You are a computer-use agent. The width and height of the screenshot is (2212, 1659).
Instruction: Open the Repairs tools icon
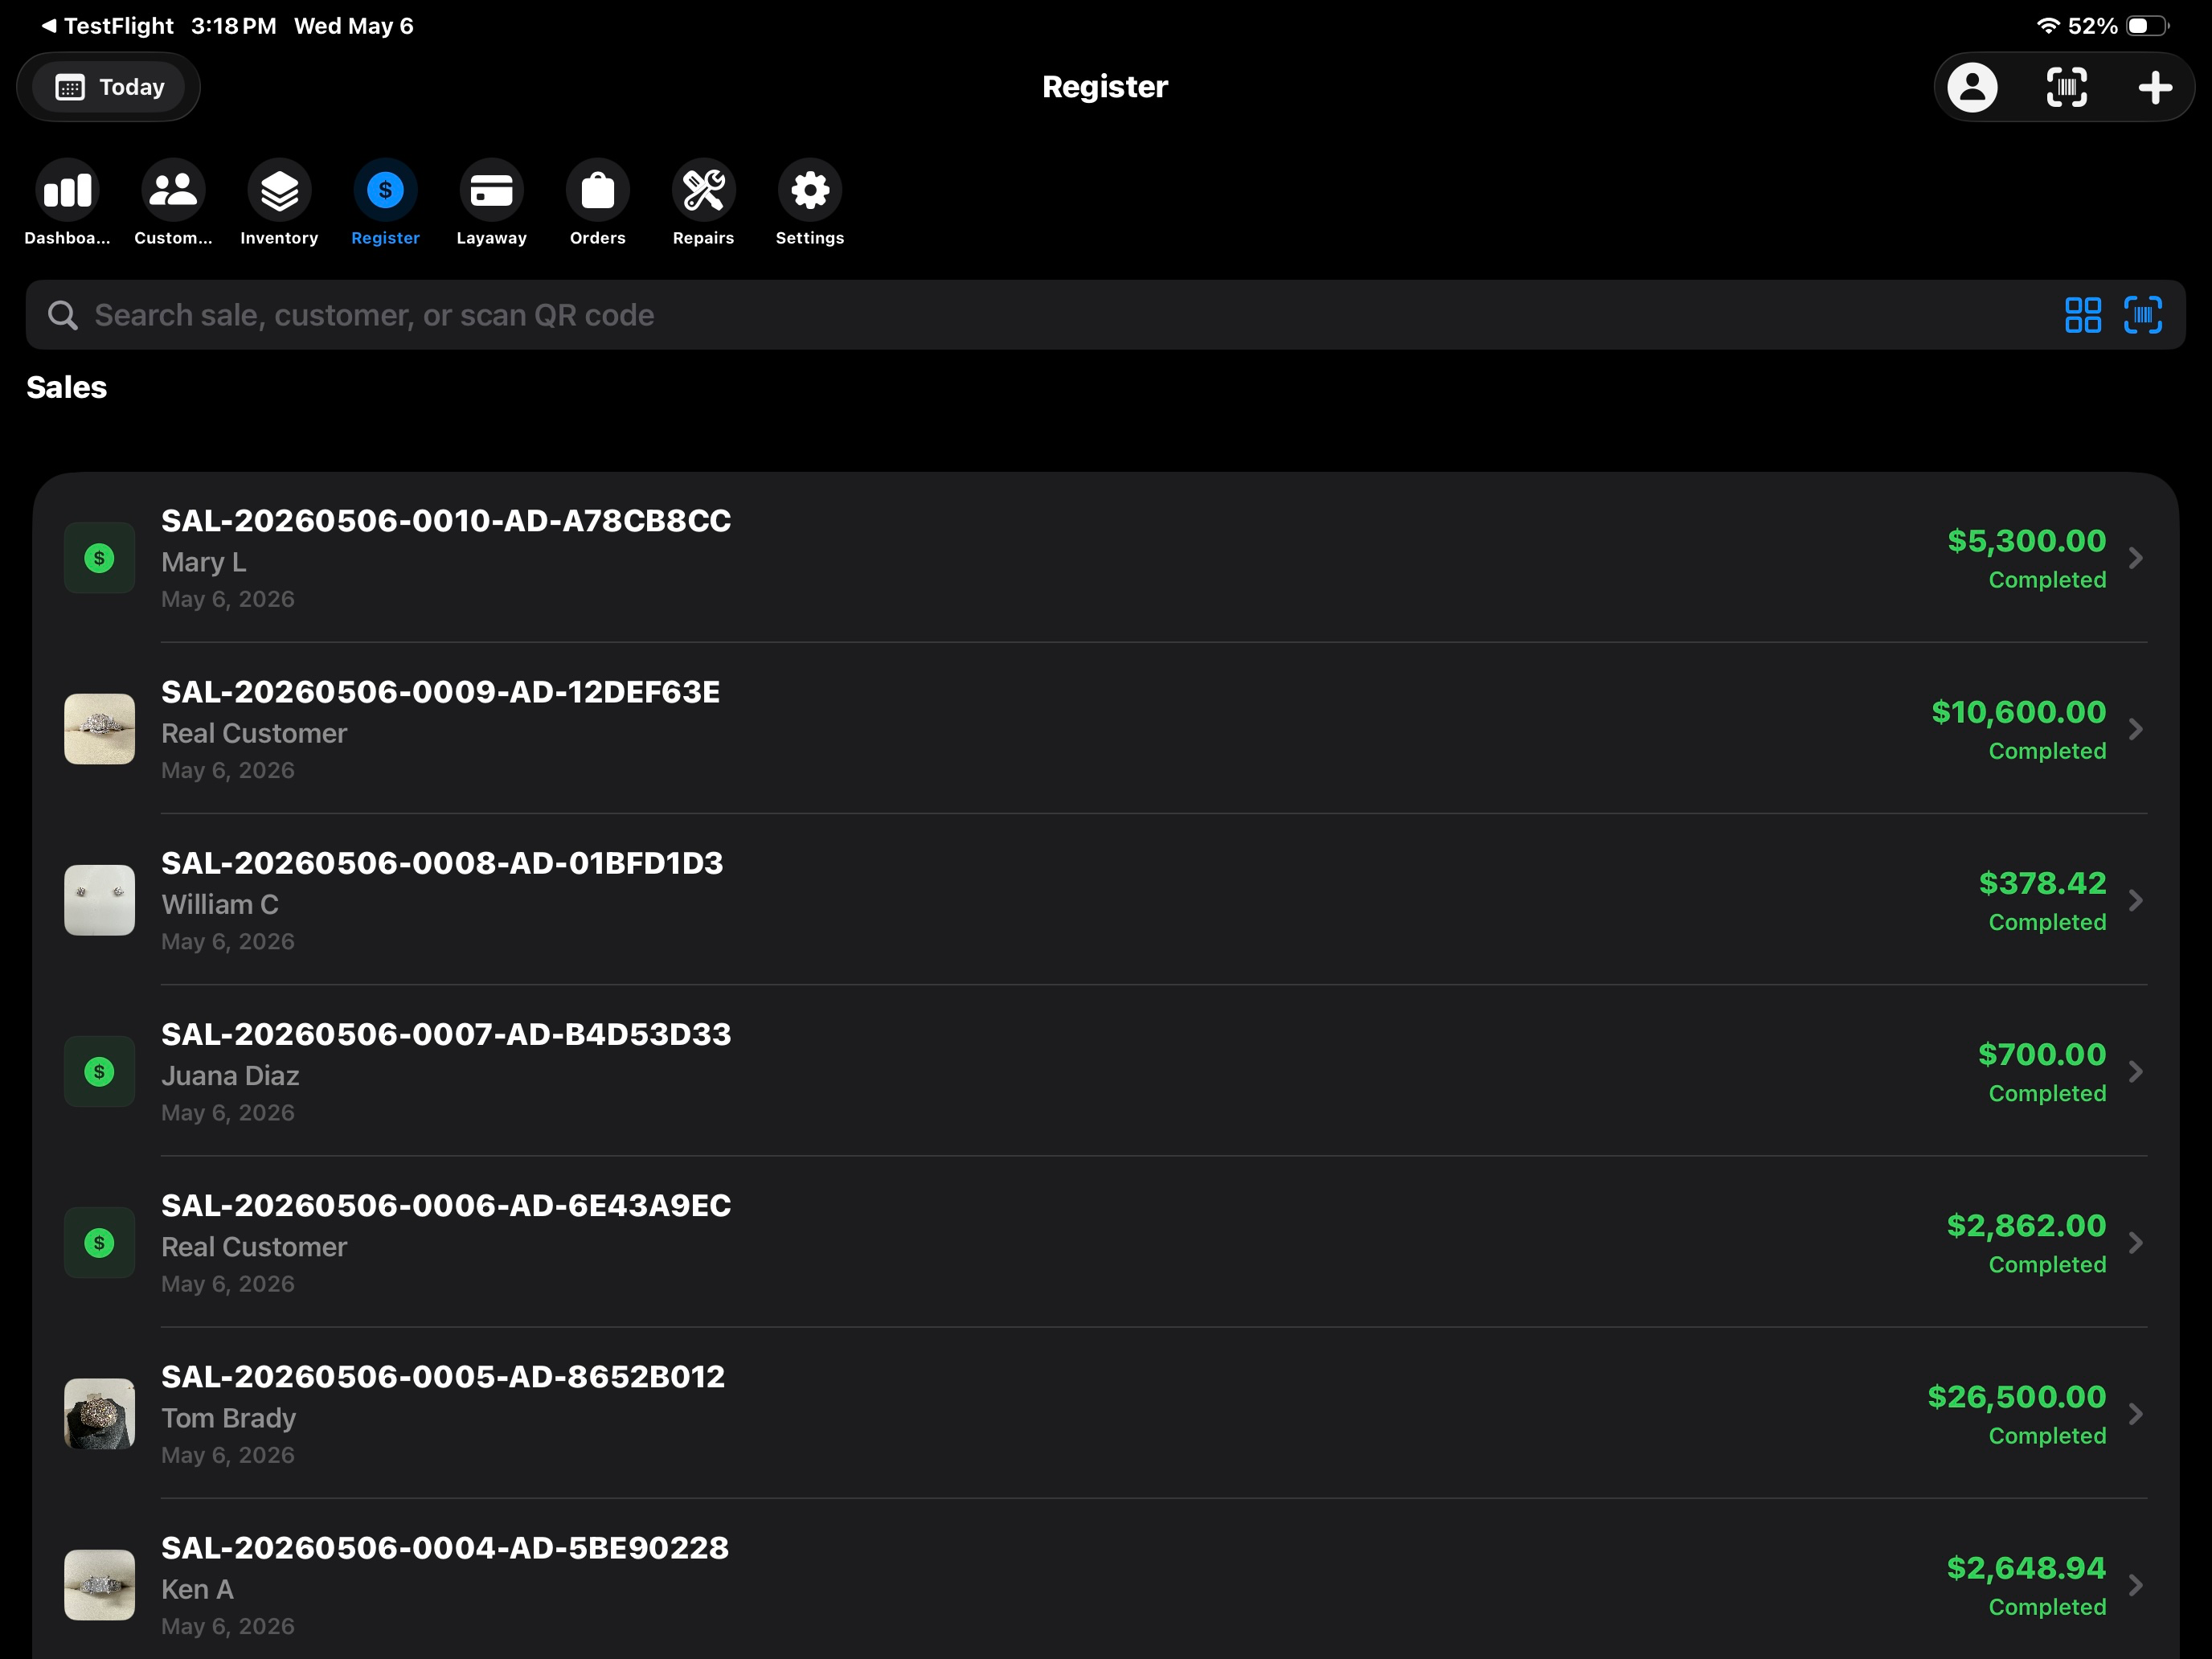pos(704,190)
